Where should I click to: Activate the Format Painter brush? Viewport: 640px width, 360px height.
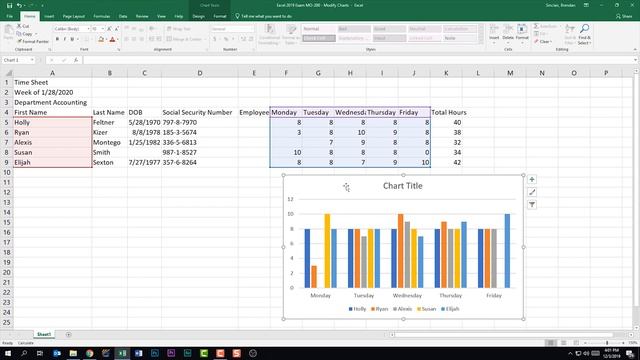[x=33, y=42]
